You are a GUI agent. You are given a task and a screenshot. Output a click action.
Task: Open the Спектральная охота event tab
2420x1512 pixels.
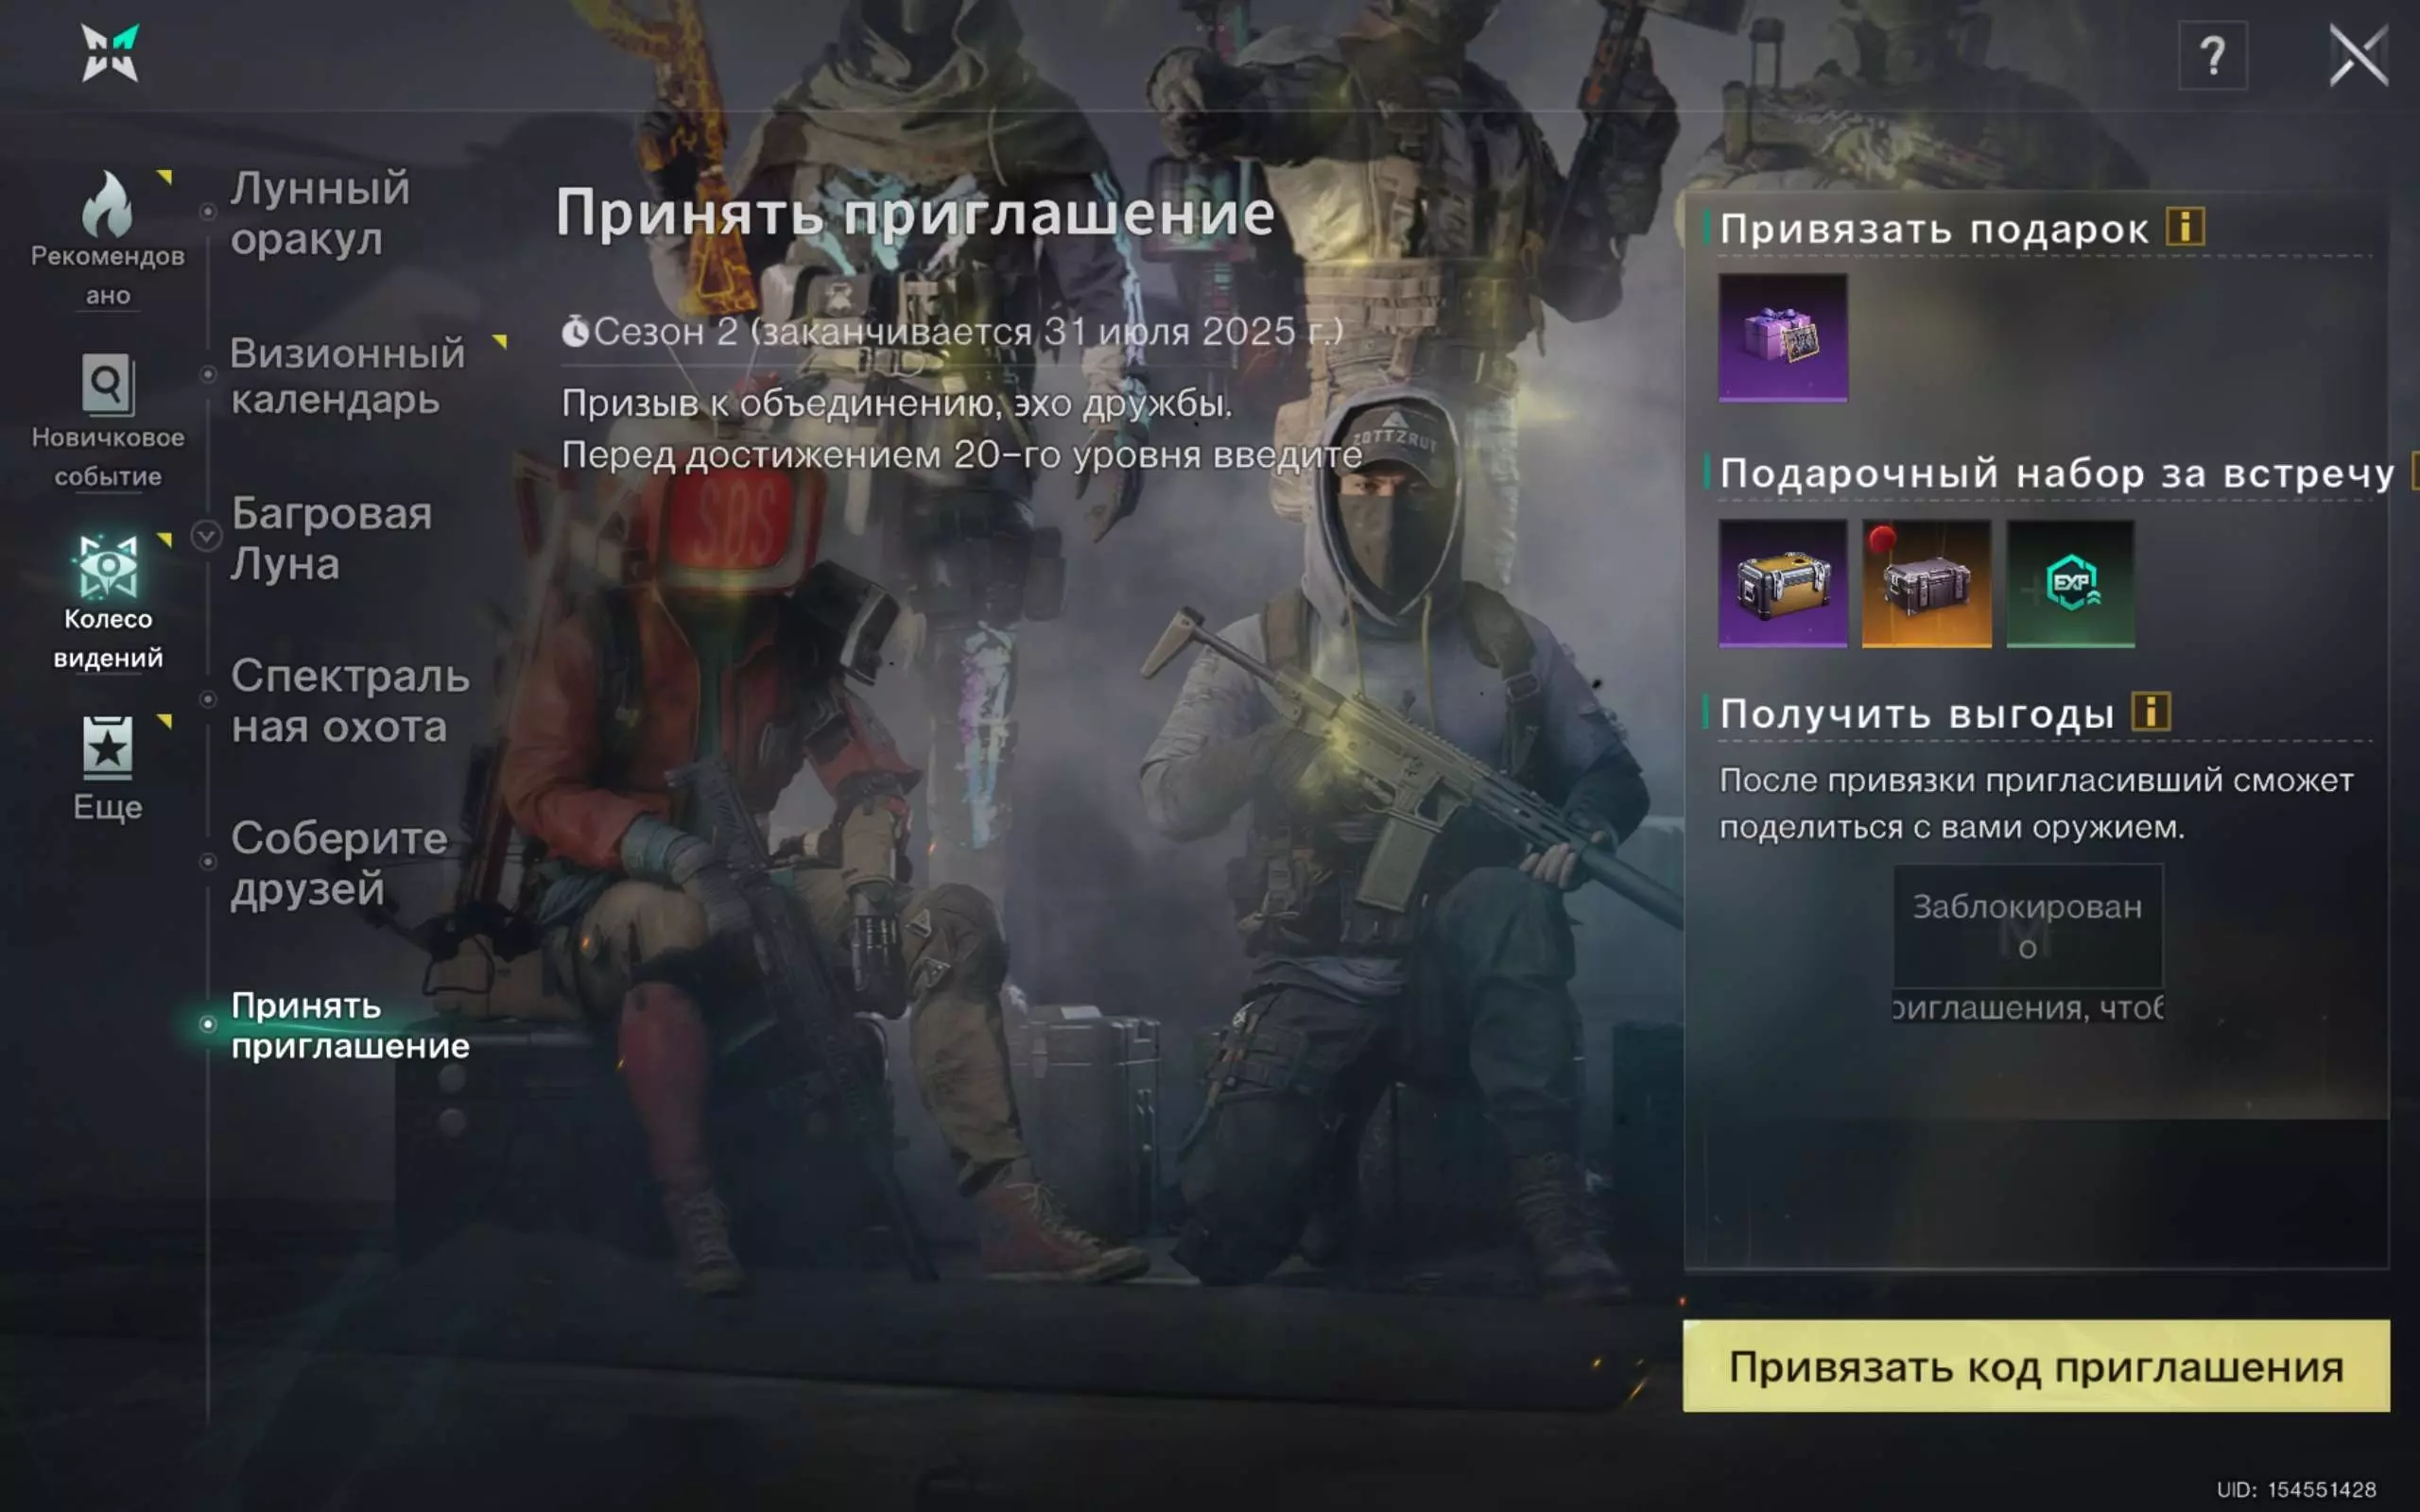pos(349,701)
